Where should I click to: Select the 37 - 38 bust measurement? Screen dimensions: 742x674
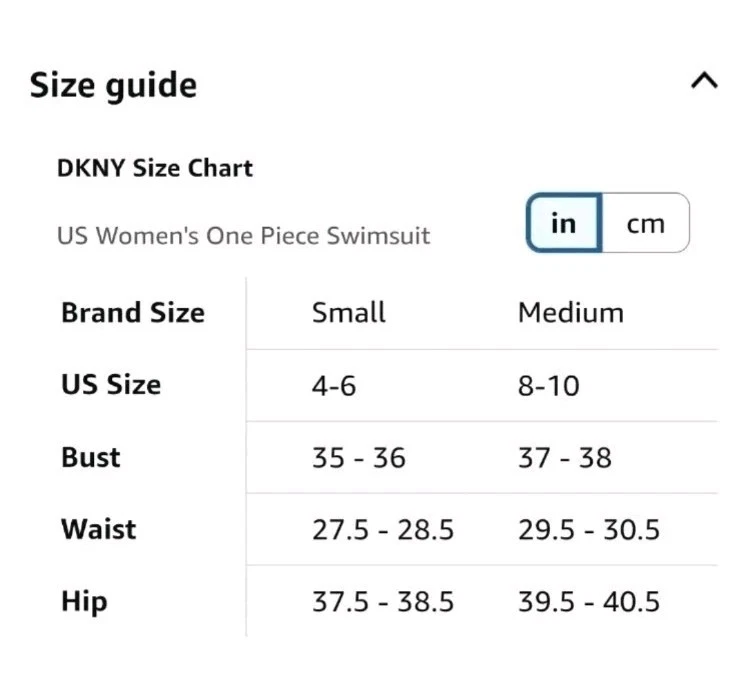pos(564,458)
